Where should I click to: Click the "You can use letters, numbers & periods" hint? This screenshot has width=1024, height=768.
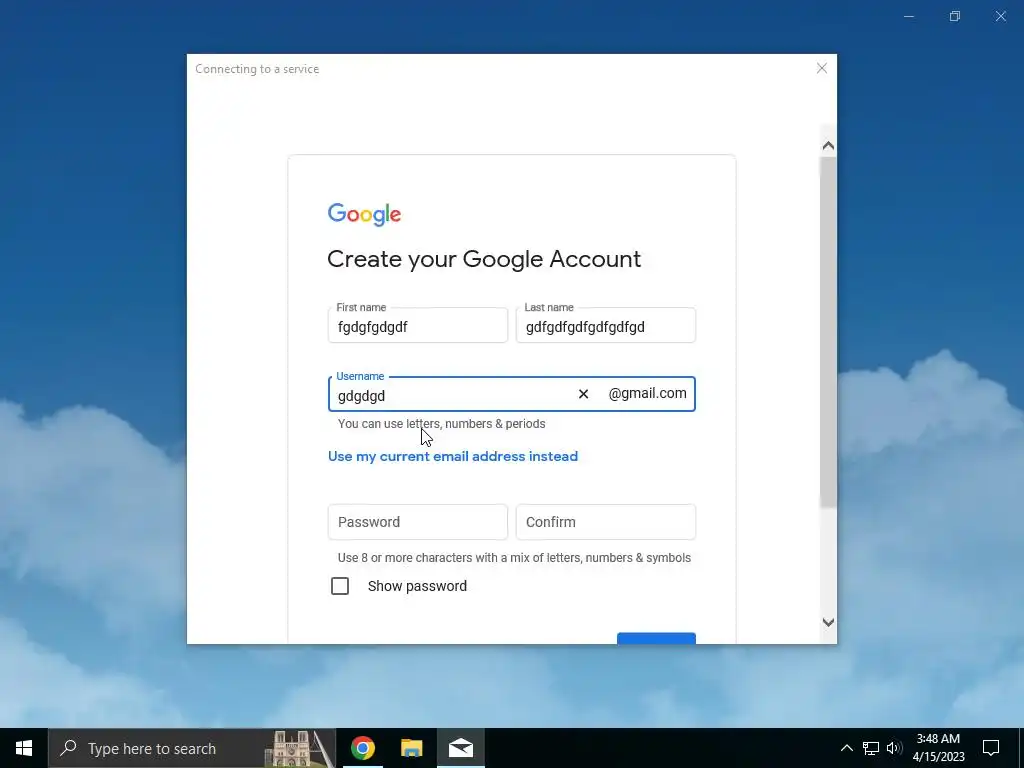[441, 424]
